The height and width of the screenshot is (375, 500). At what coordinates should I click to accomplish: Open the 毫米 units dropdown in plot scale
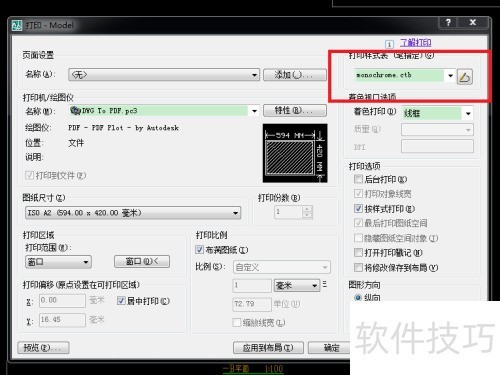297,285
